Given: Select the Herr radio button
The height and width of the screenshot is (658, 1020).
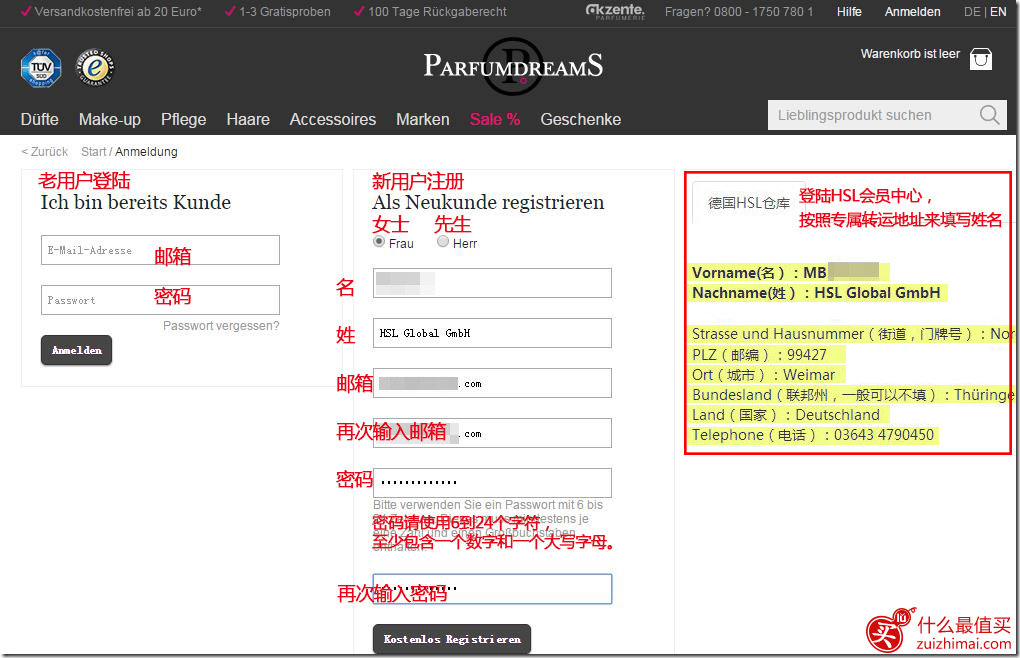Looking at the screenshot, I should 443,241.
